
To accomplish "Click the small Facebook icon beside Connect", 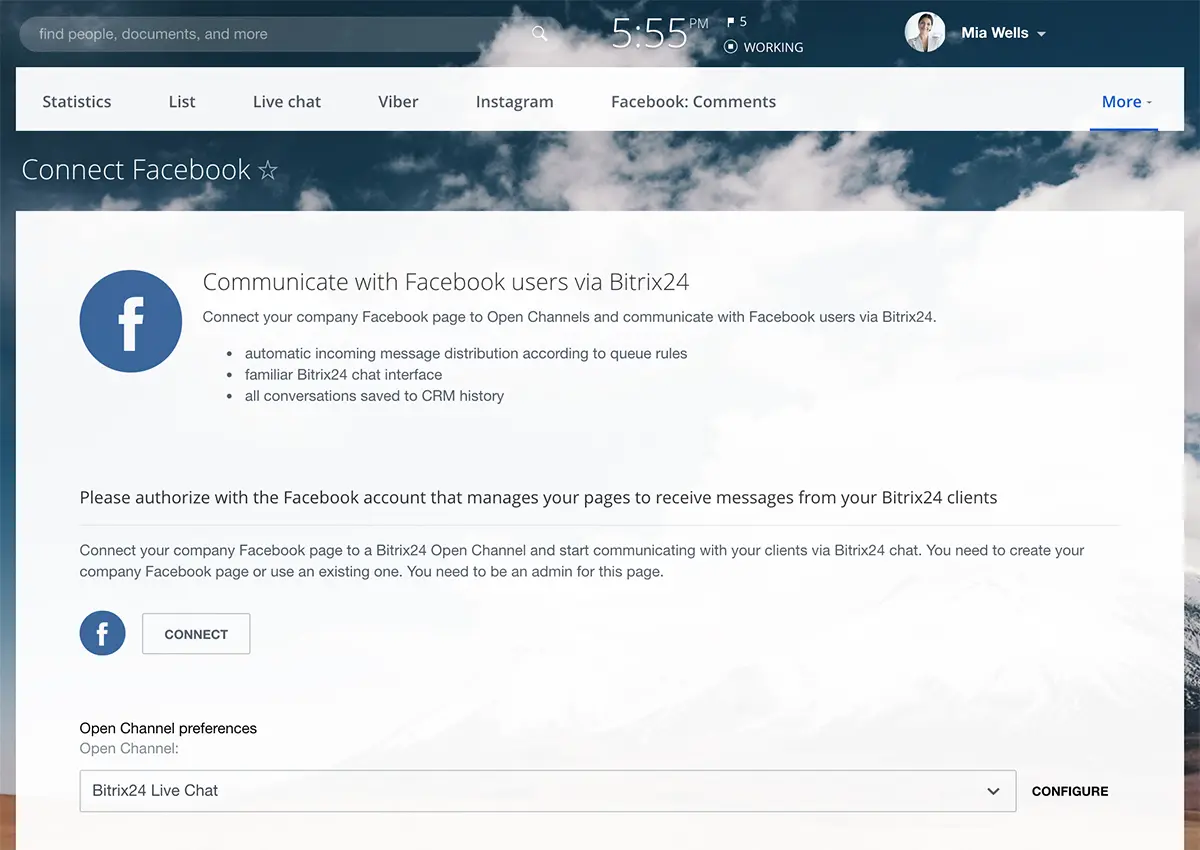I will click(102, 634).
